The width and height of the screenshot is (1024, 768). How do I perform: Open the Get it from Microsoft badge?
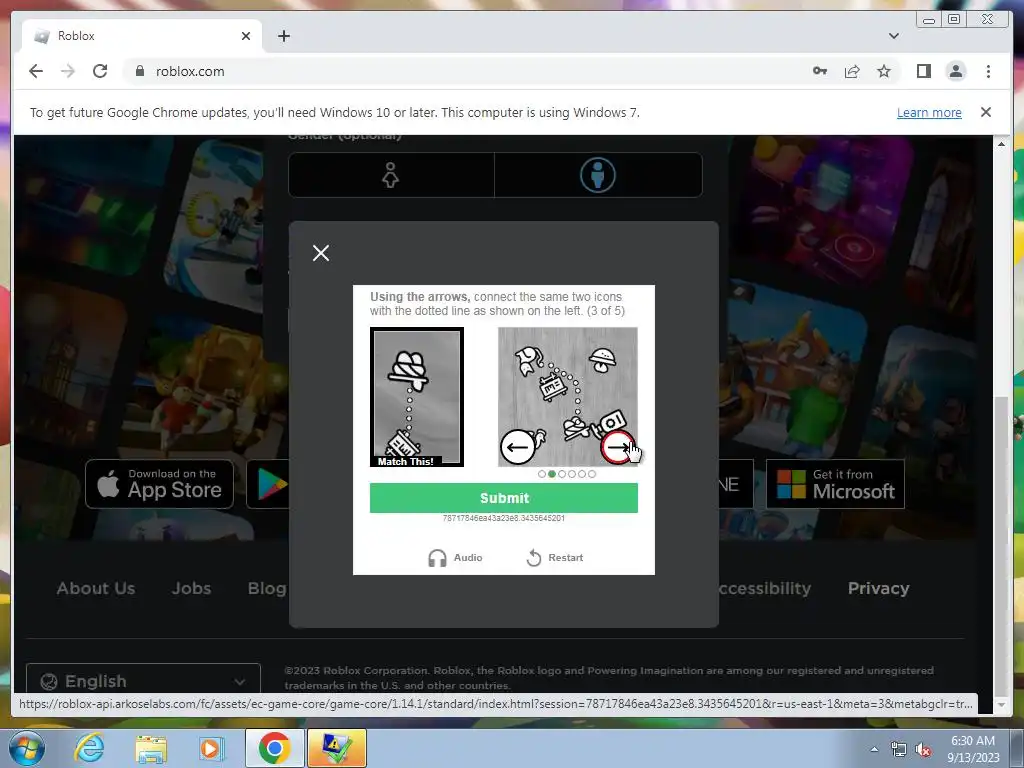pos(835,484)
